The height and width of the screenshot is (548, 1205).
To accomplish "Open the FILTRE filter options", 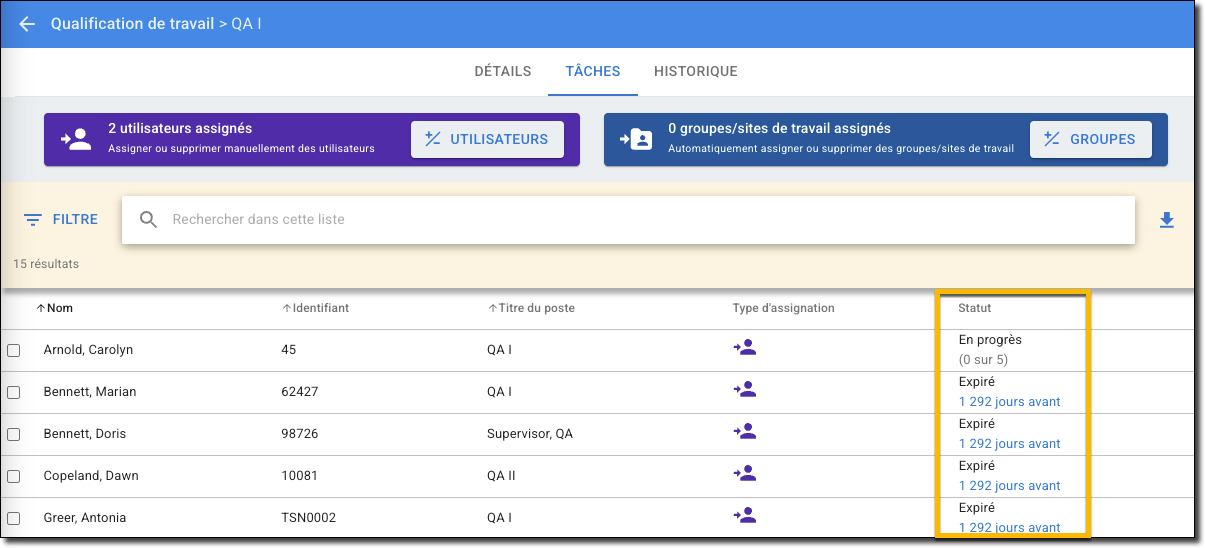I will pyautogui.click(x=61, y=220).
